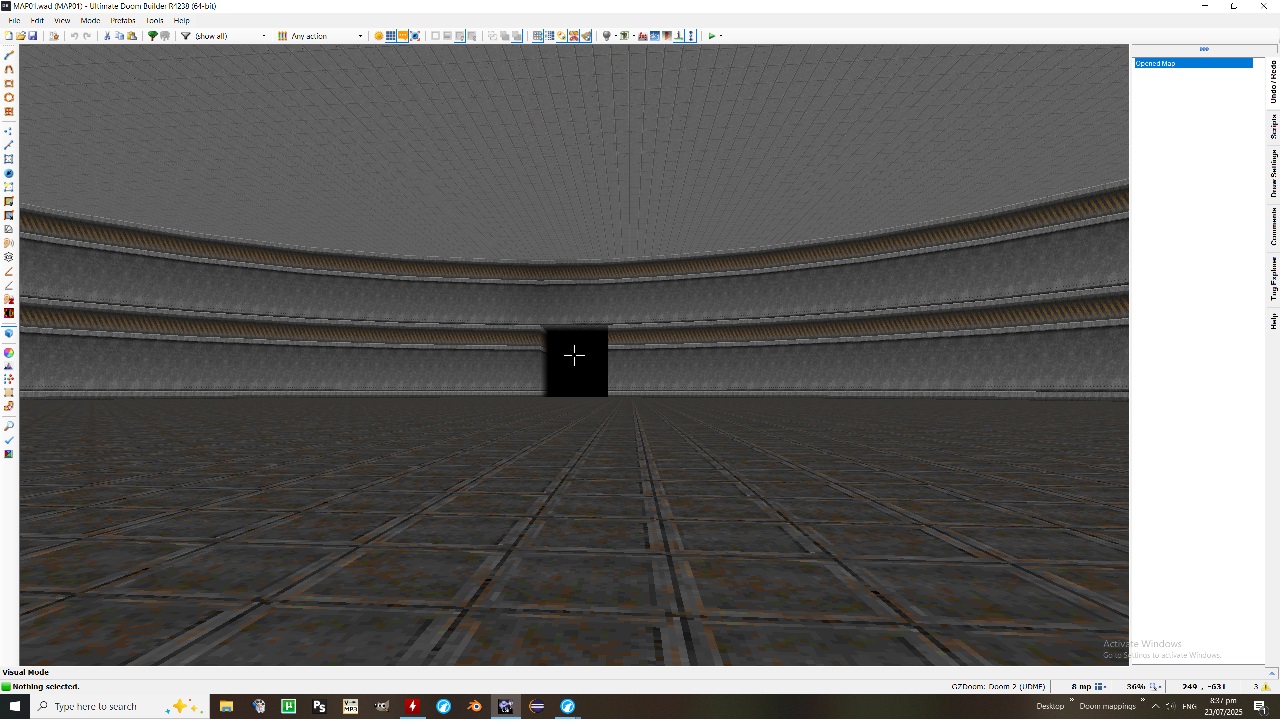Viewport: 1280px width, 721px height.
Task: Select the 'Opened Map' history entry
Action: click(1193, 63)
